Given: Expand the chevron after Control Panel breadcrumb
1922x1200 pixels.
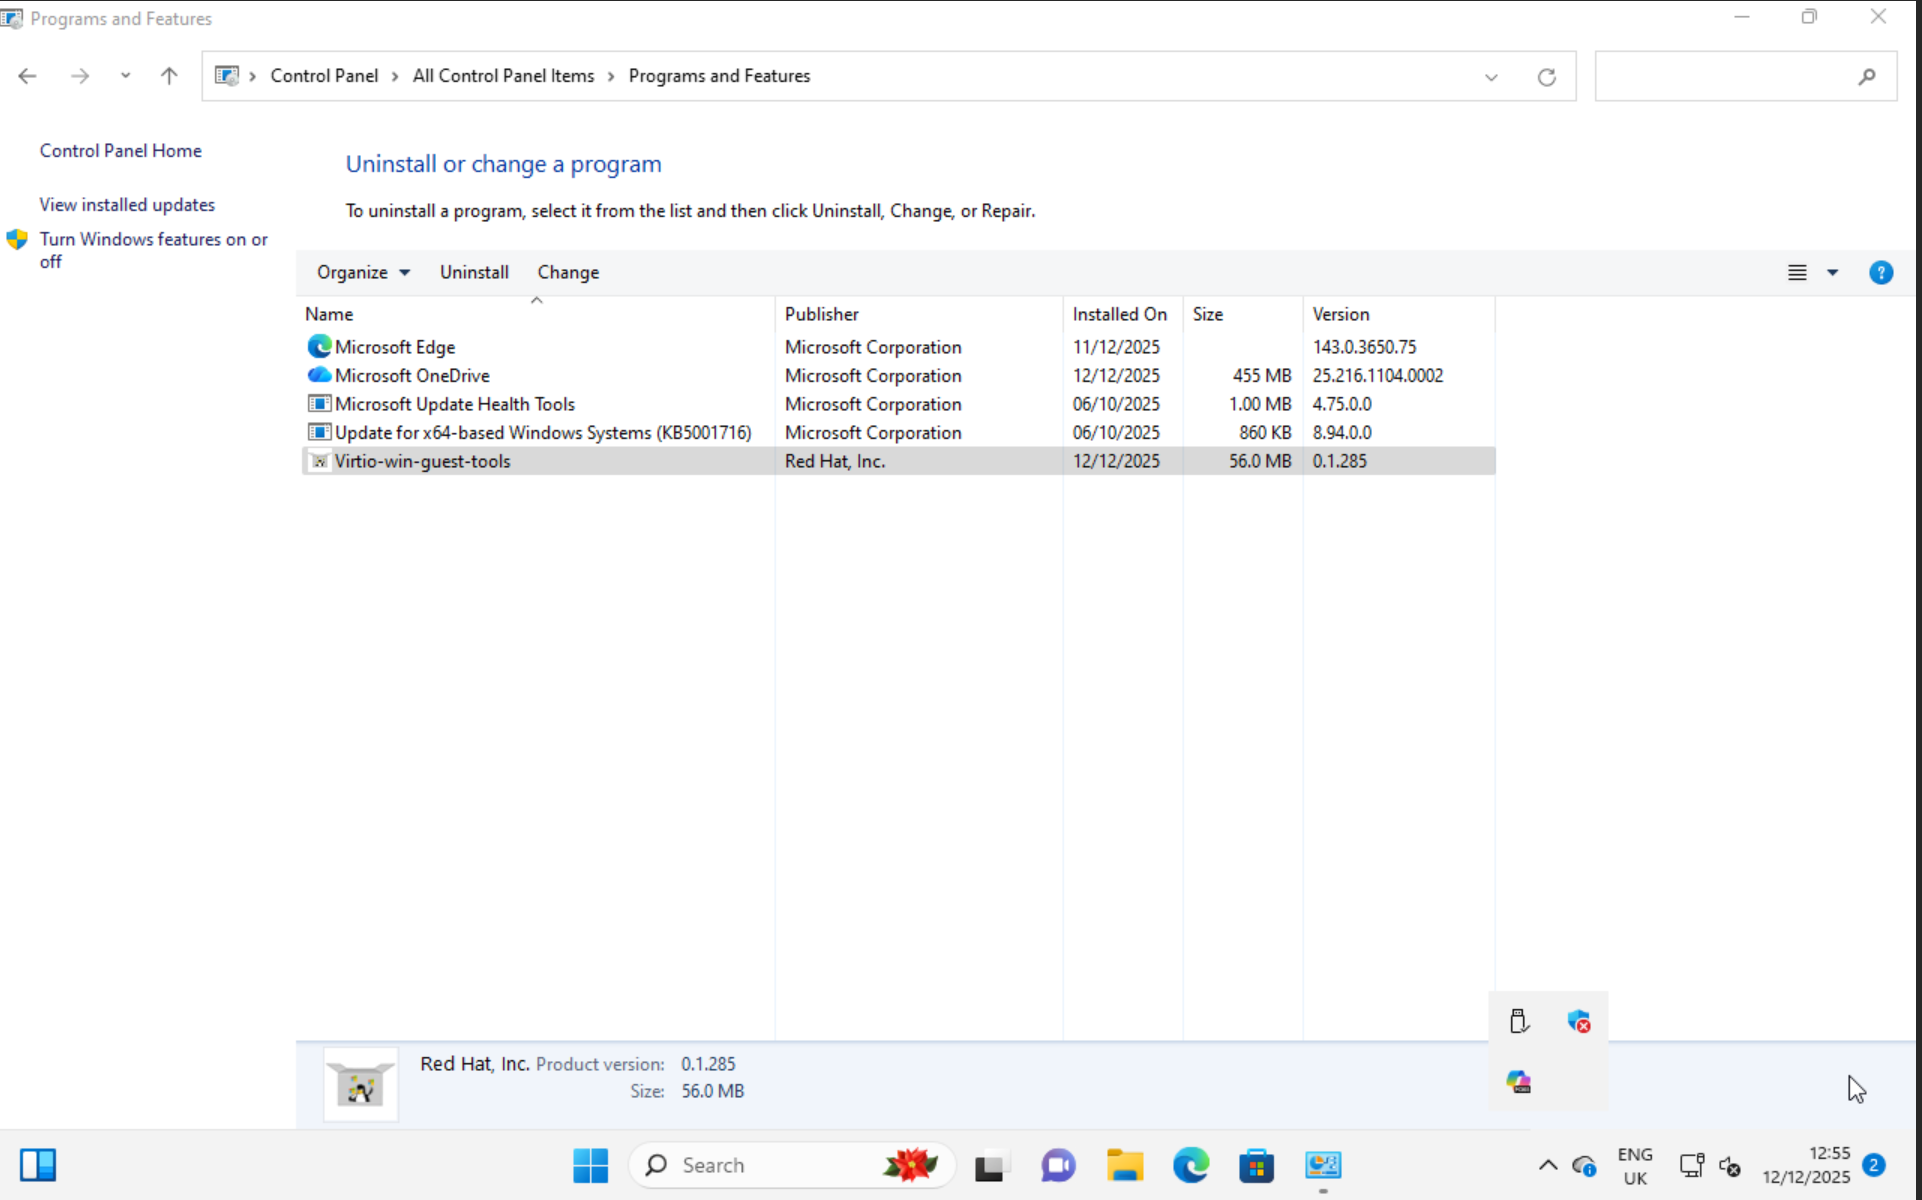Looking at the screenshot, I should pyautogui.click(x=396, y=76).
